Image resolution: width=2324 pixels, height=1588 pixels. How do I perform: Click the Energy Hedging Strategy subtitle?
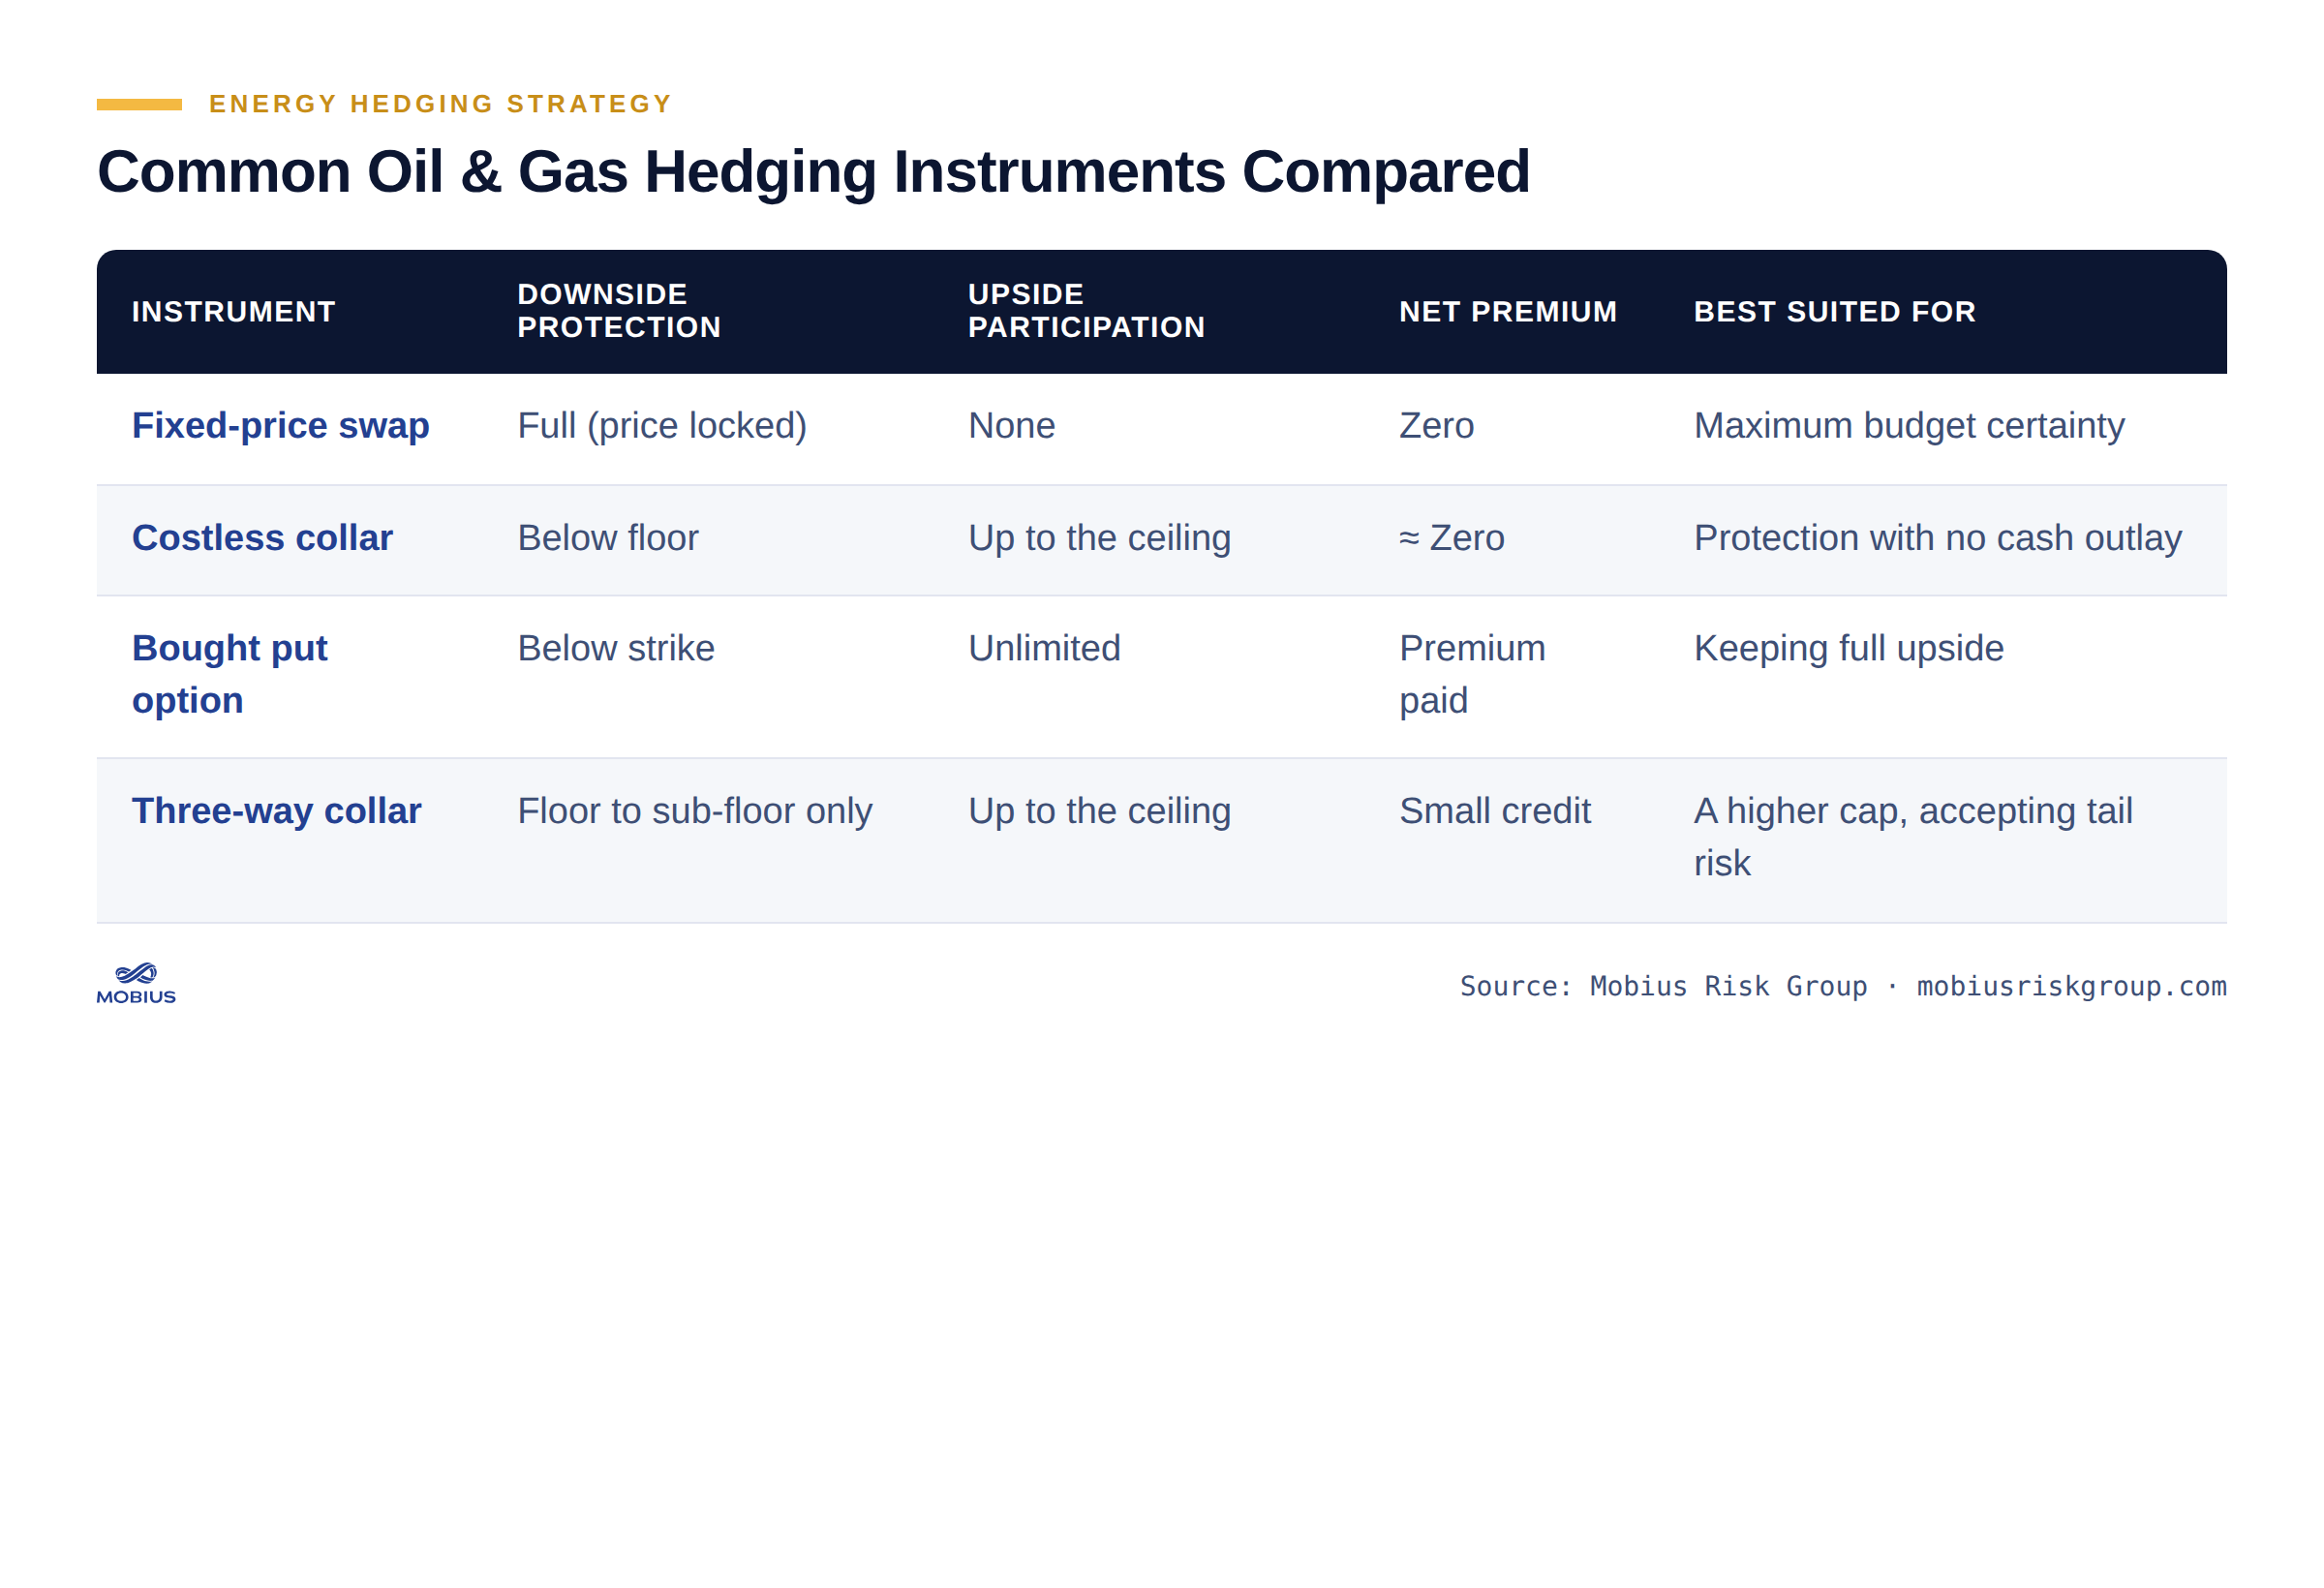tap(440, 104)
